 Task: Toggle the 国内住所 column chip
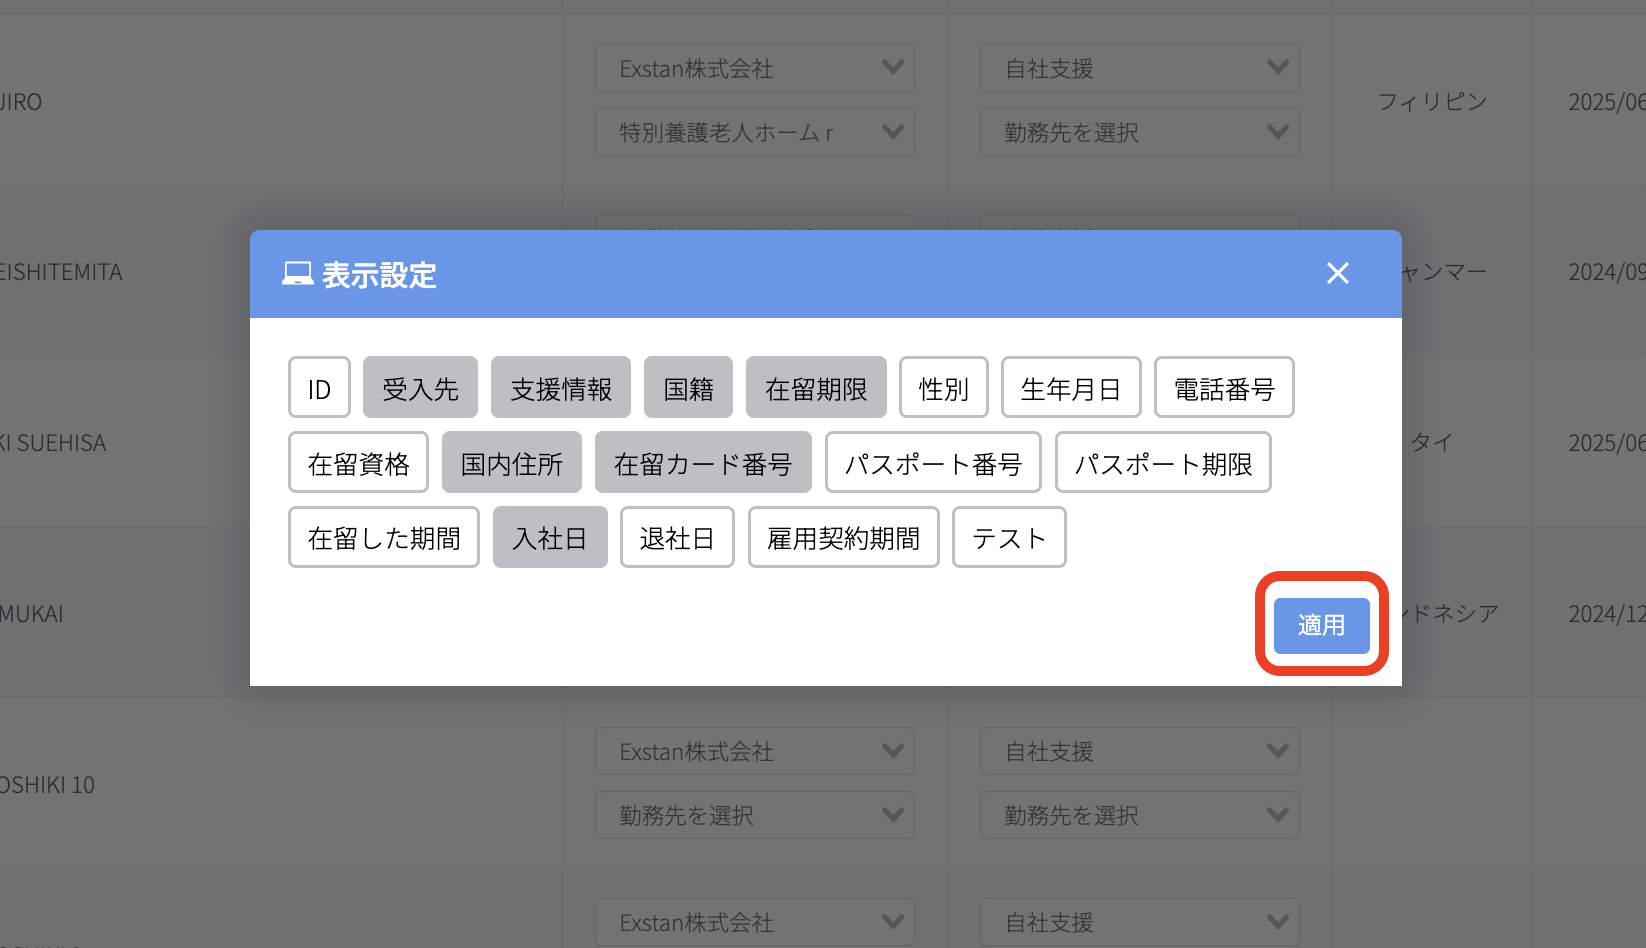tap(511, 463)
